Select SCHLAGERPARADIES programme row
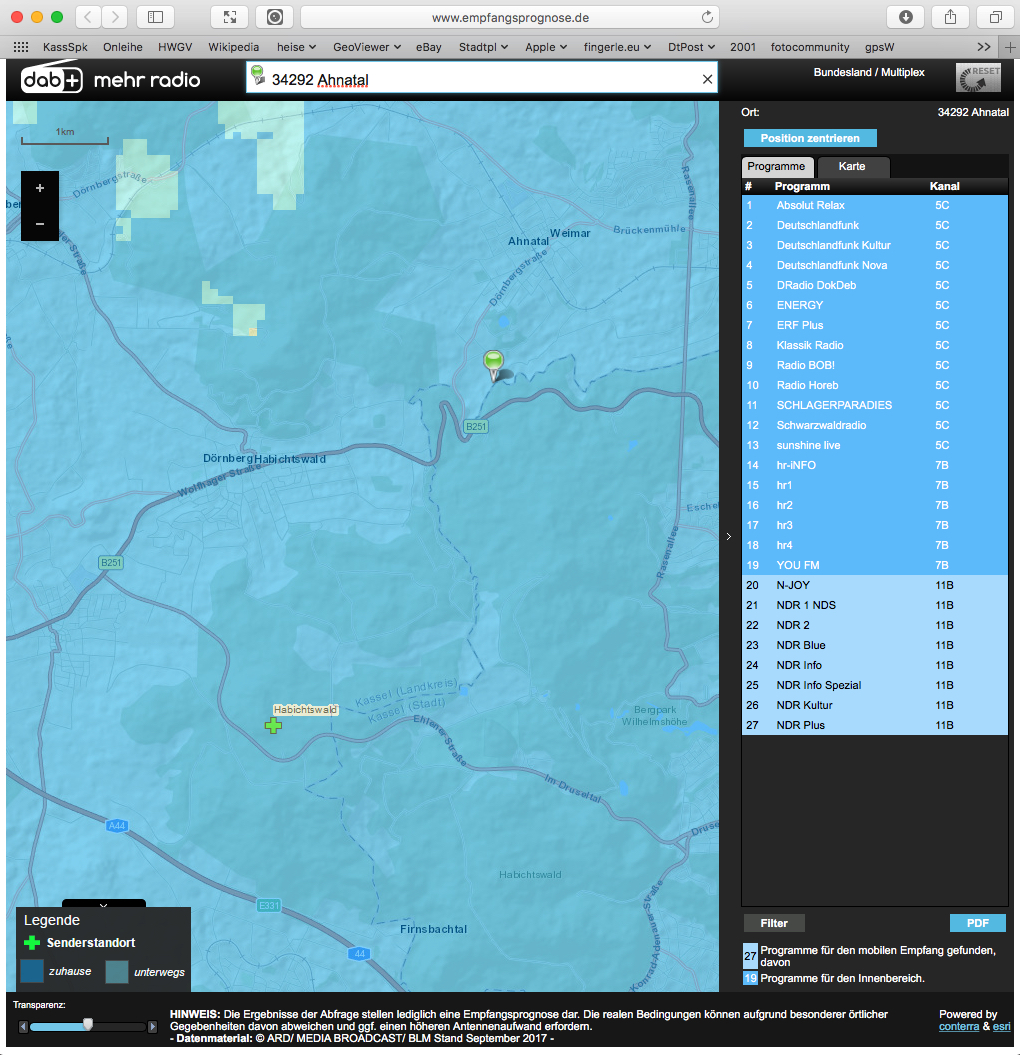This screenshot has width=1020, height=1055. (875, 405)
